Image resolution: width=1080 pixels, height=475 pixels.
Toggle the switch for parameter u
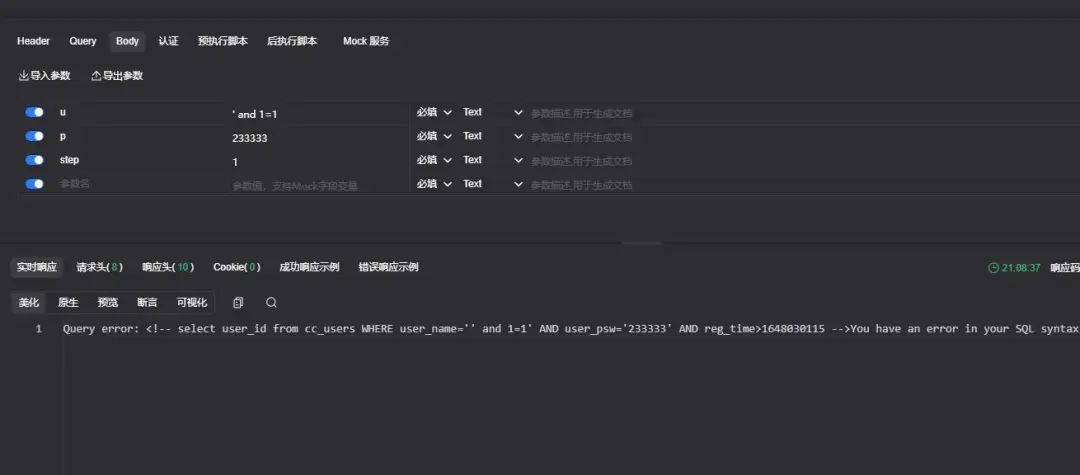point(34,112)
